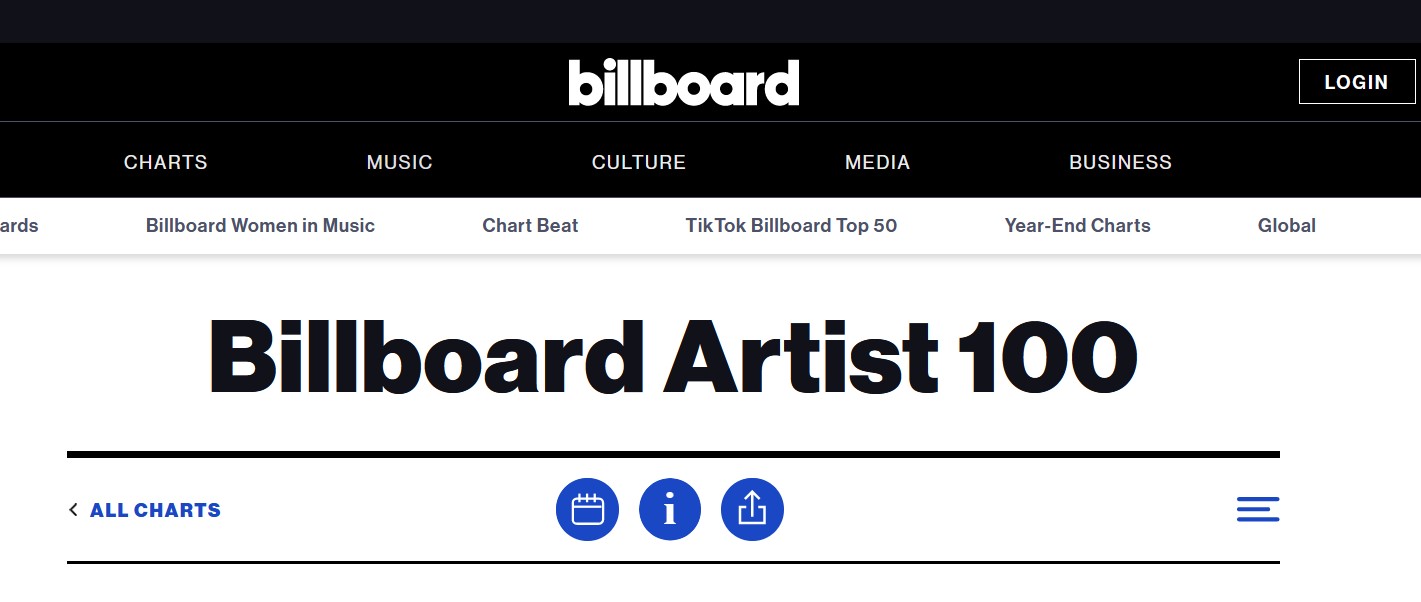
Task: Open TikTok Billboard Top 50 link
Action: [791, 226]
